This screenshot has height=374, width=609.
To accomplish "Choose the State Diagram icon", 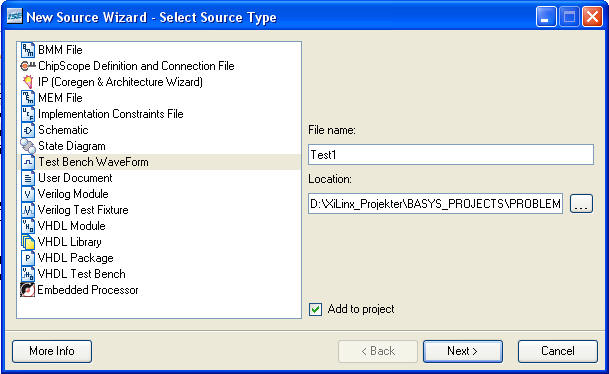I will [x=28, y=146].
